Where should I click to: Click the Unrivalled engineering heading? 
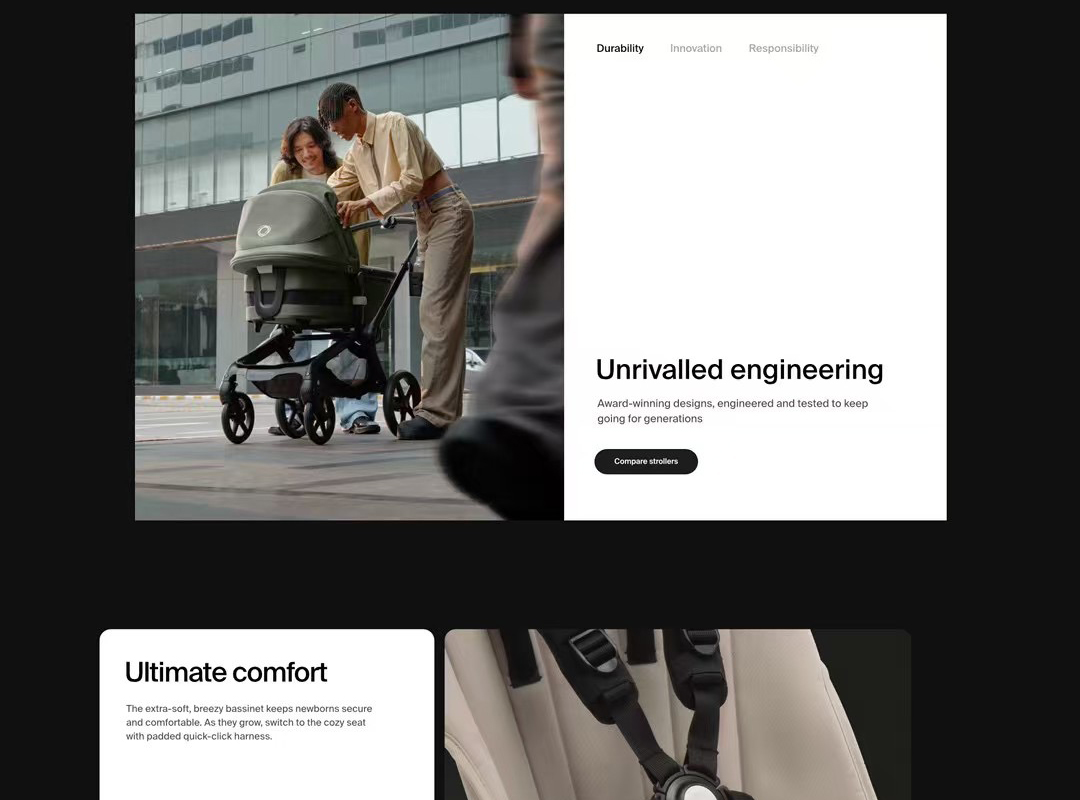click(x=739, y=370)
